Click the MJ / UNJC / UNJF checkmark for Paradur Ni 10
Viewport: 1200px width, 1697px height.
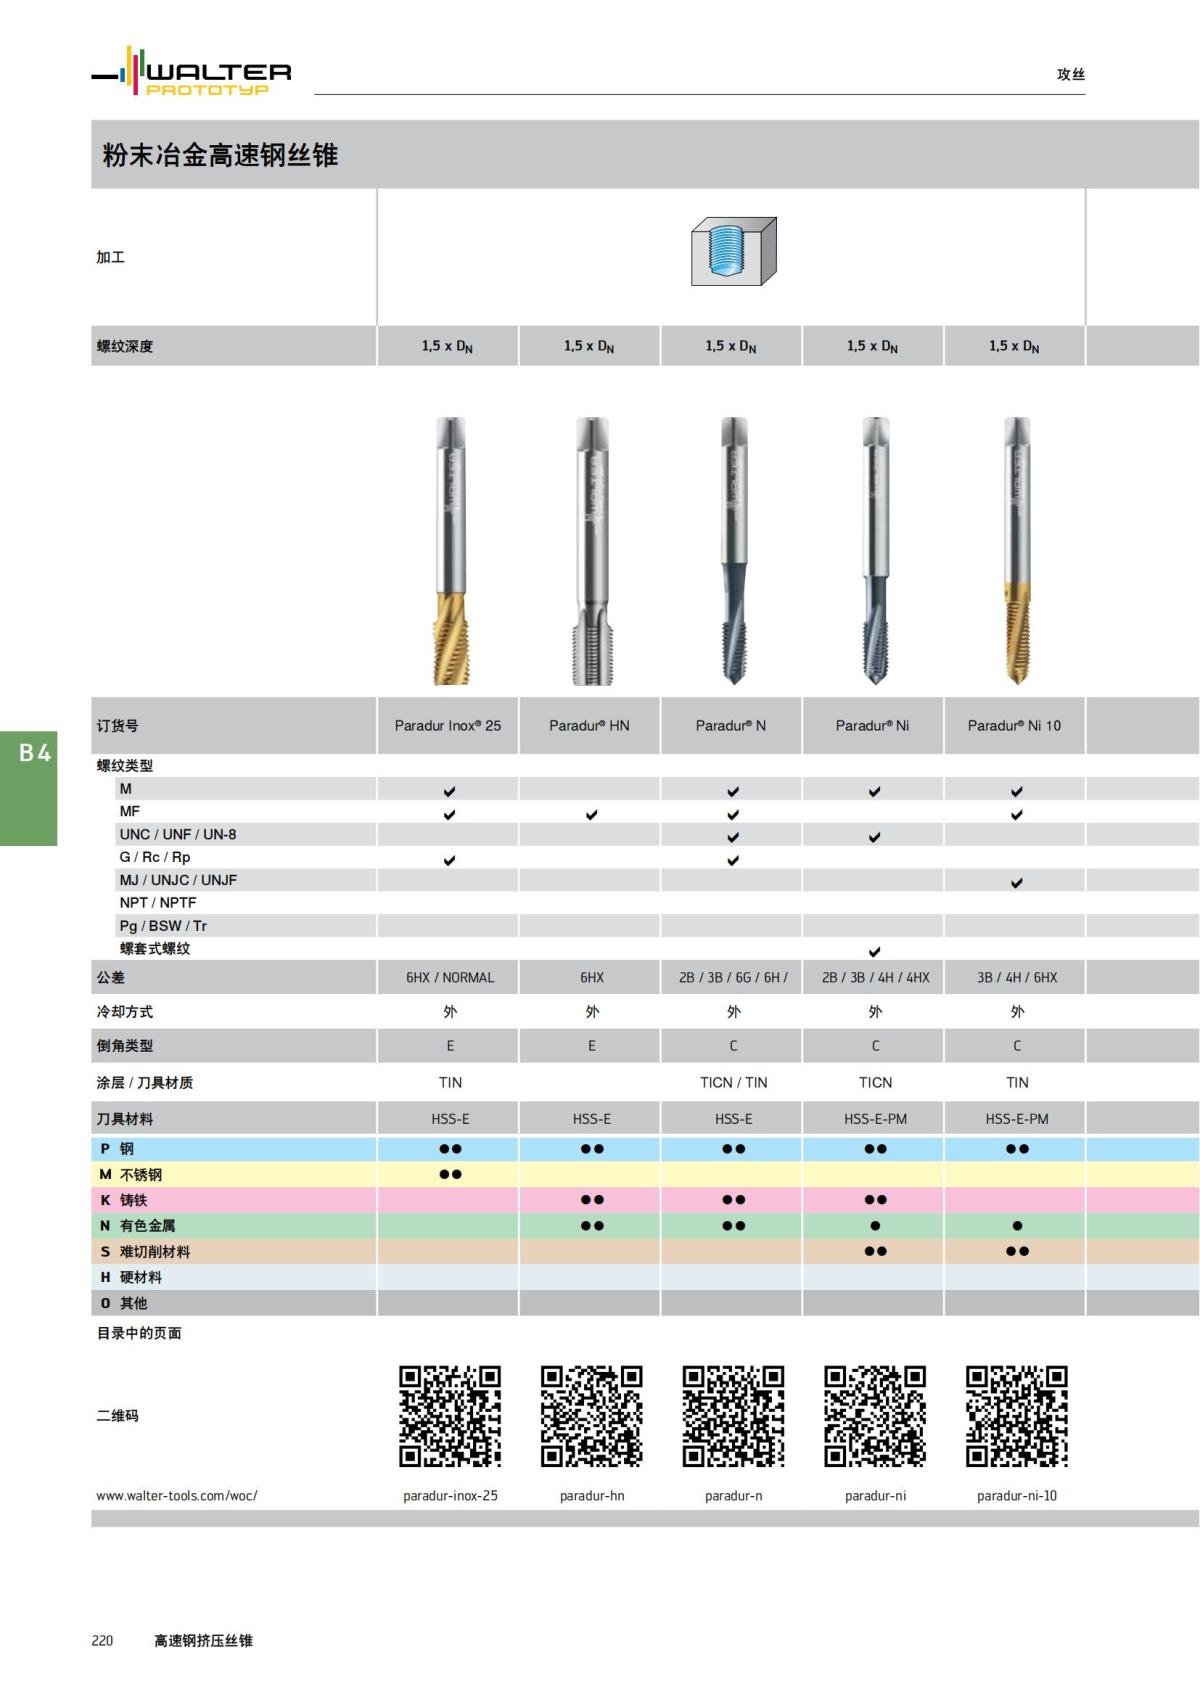coord(1017,883)
